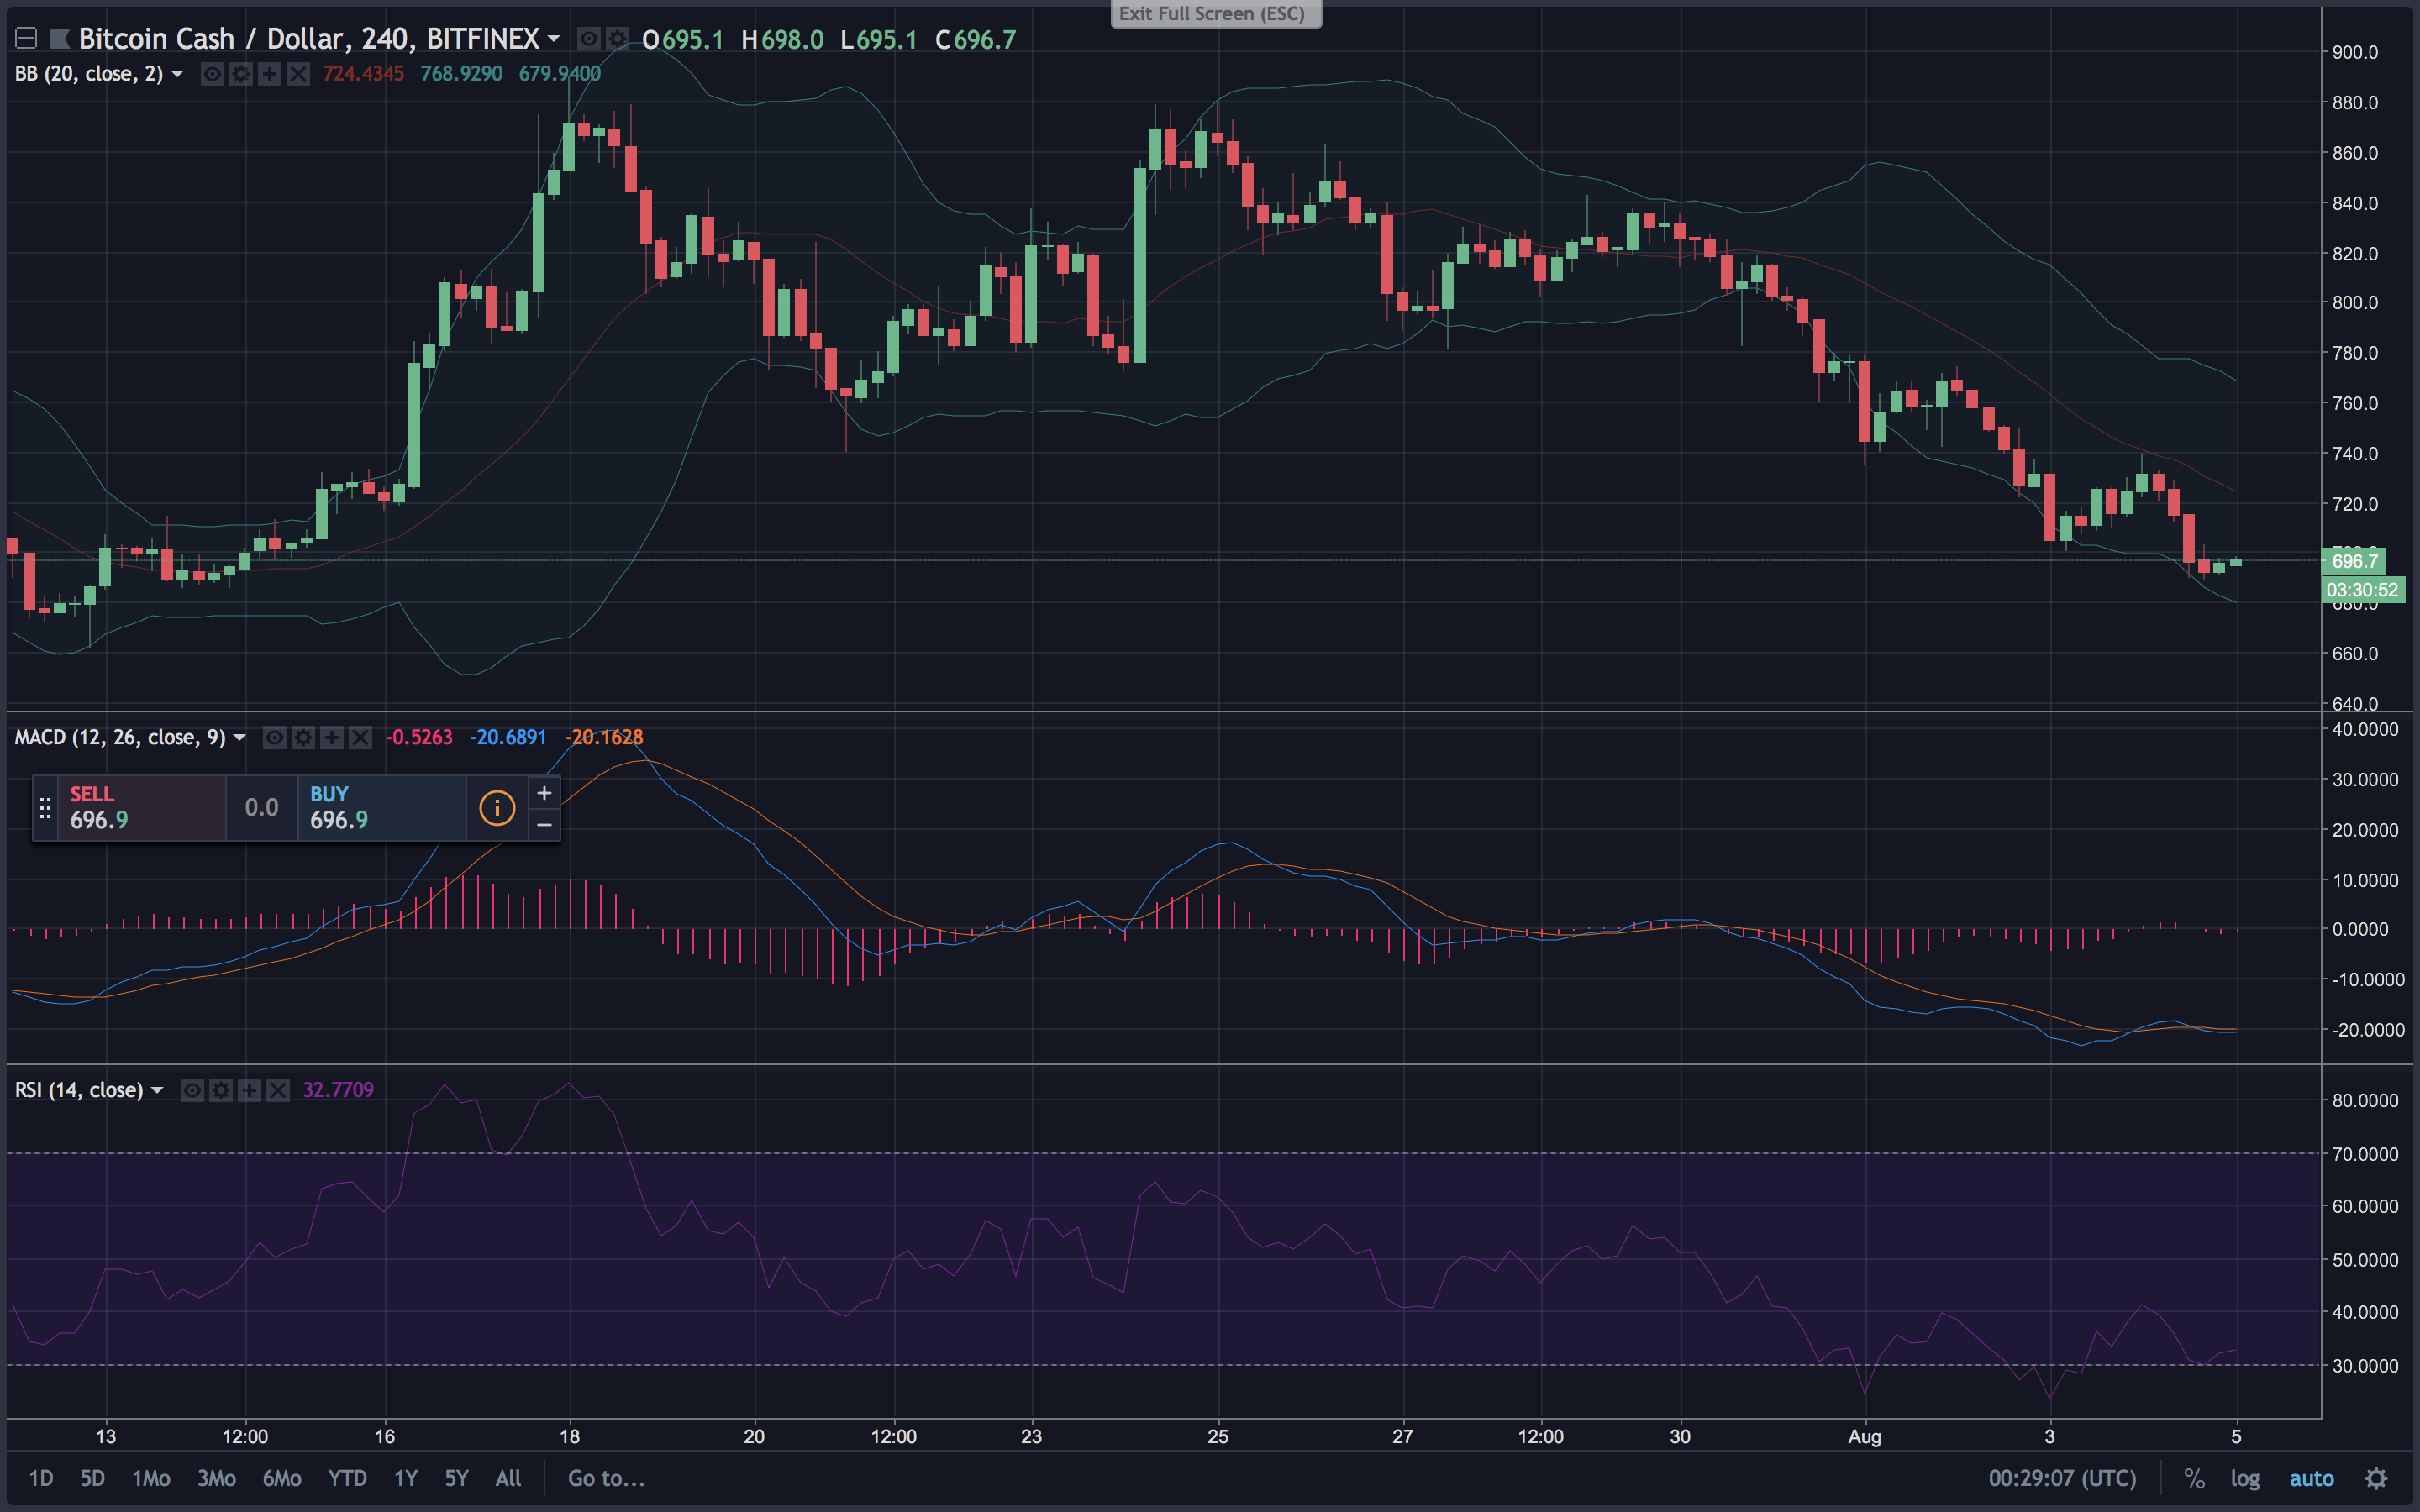Viewport: 2420px width, 1512px height.
Task: Click the 900.0 label on price axis
Action: click(2355, 52)
